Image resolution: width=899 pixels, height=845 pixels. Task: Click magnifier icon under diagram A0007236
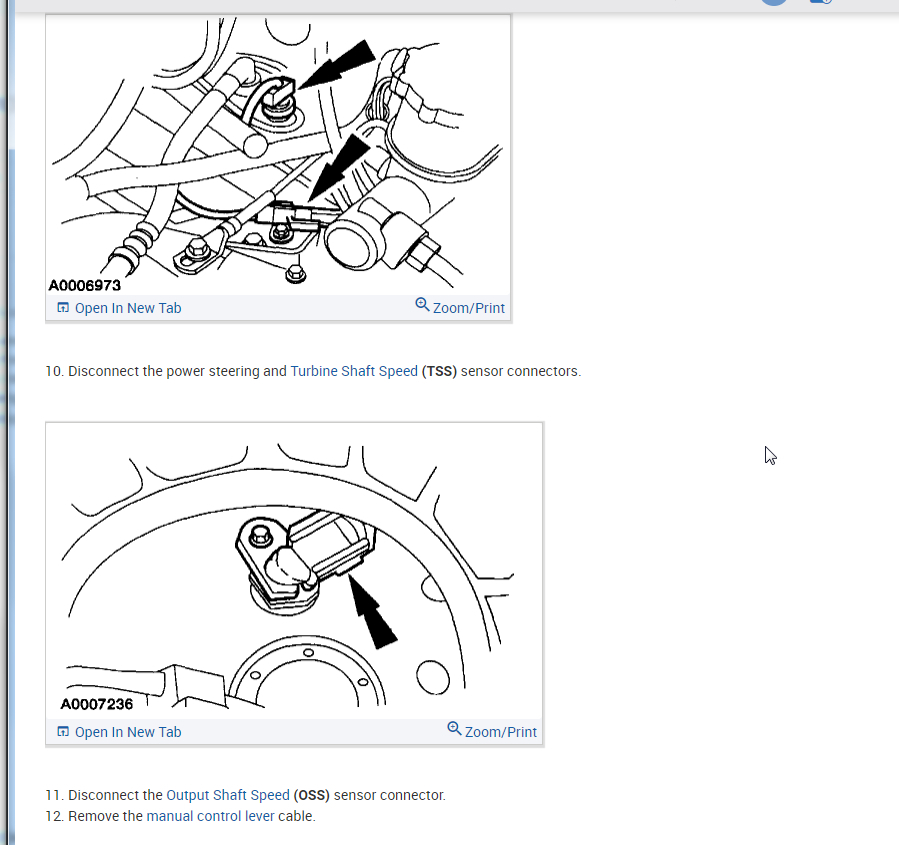point(454,728)
